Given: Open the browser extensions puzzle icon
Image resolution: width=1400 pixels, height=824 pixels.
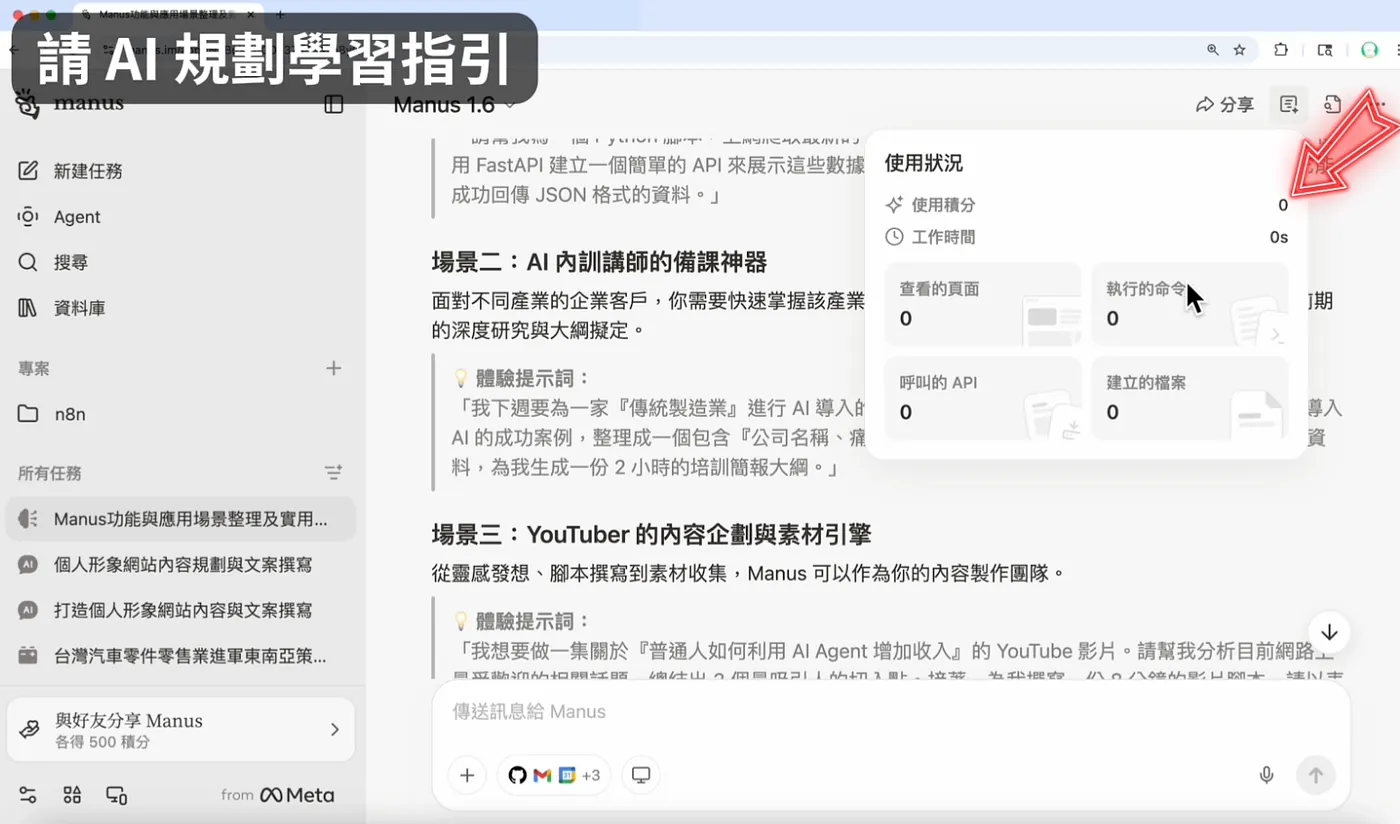Looking at the screenshot, I should 1281,49.
